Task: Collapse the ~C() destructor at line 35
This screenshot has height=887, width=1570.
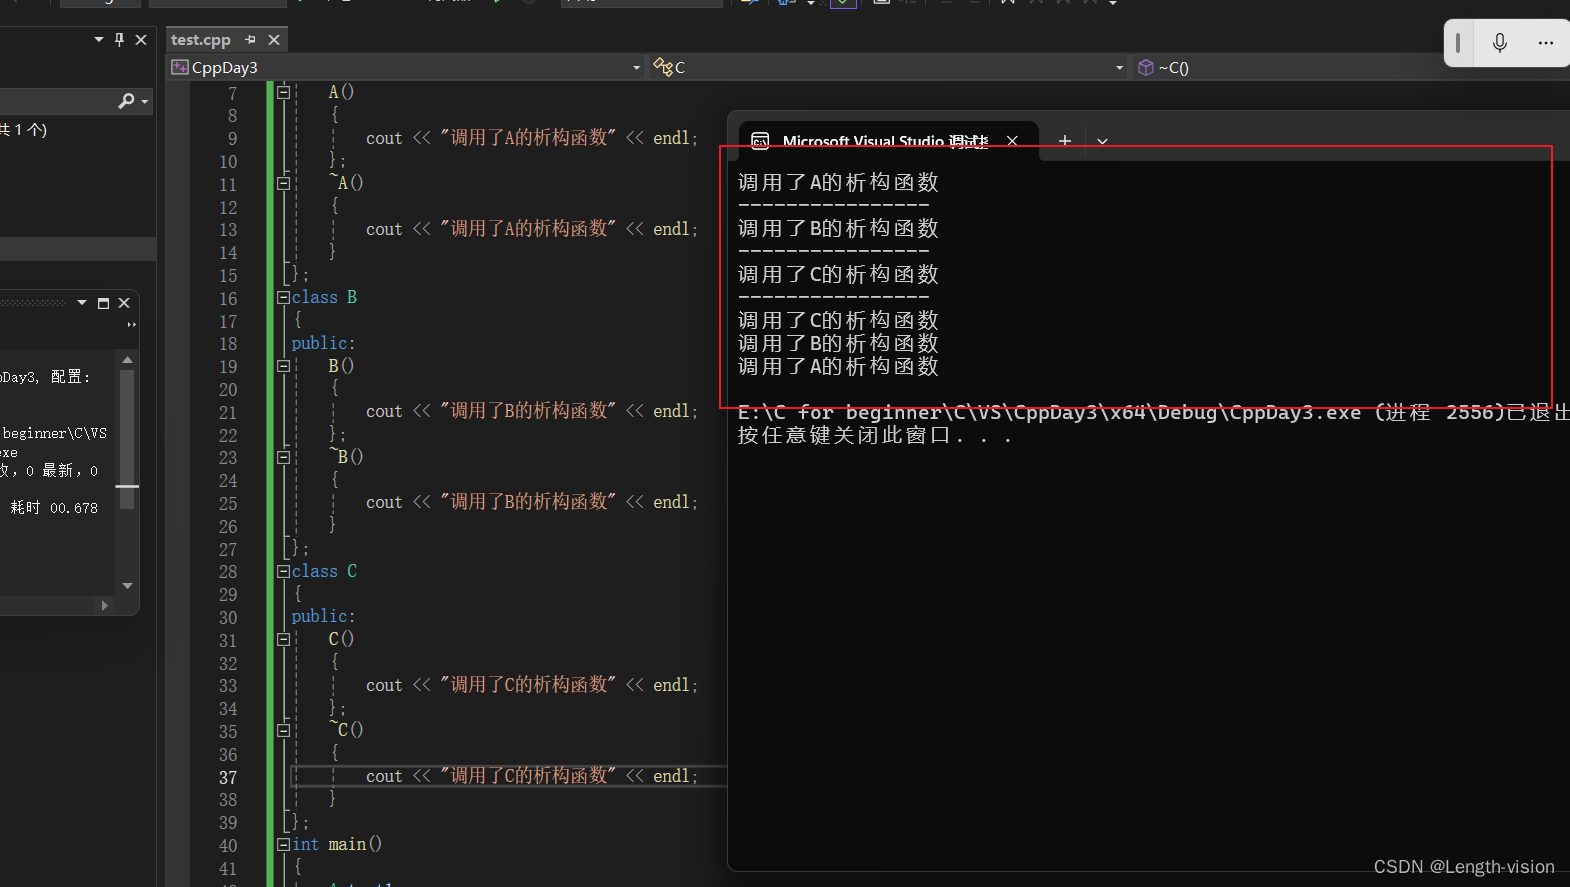Action: tap(283, 730)
